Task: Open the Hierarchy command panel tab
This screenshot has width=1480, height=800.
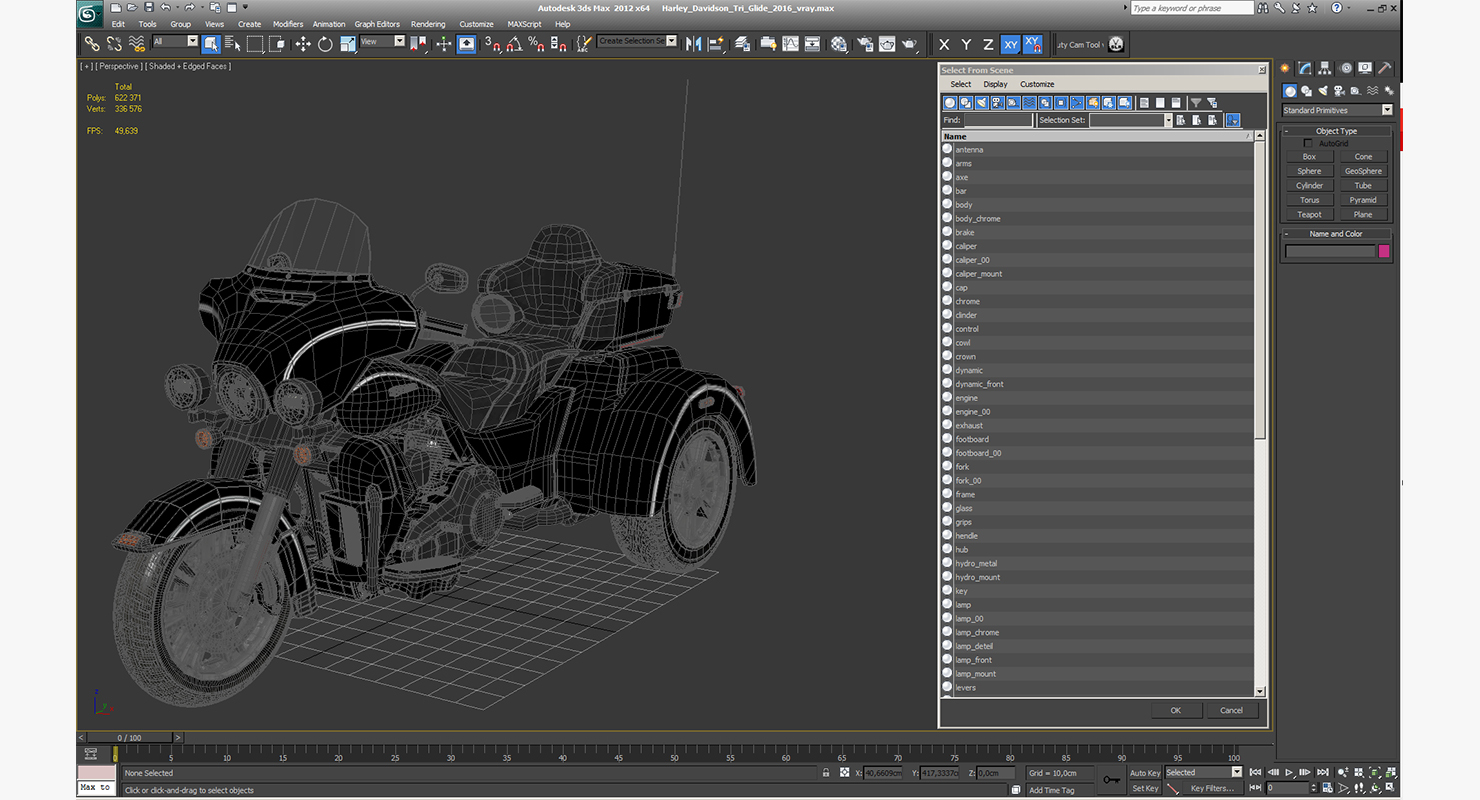Action: (x=1325, y=68)
